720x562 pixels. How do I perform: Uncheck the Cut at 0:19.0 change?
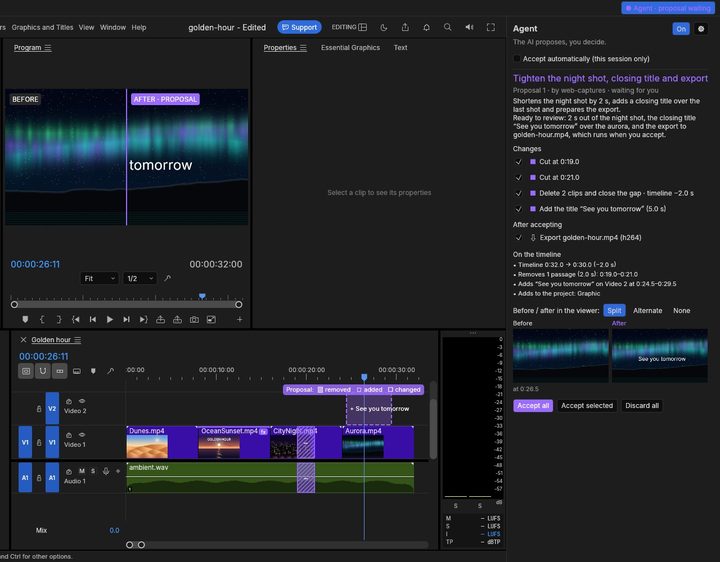pos(518,162)
